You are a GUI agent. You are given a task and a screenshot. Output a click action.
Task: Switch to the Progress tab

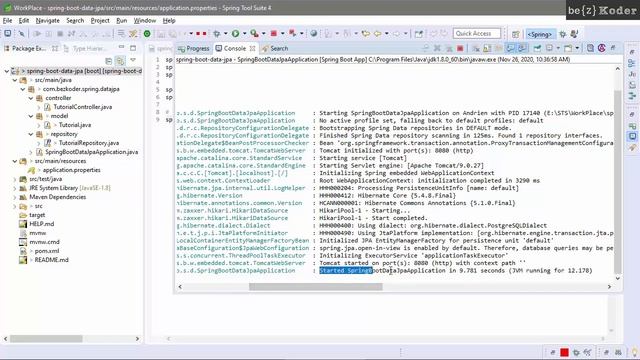[194, 48]
